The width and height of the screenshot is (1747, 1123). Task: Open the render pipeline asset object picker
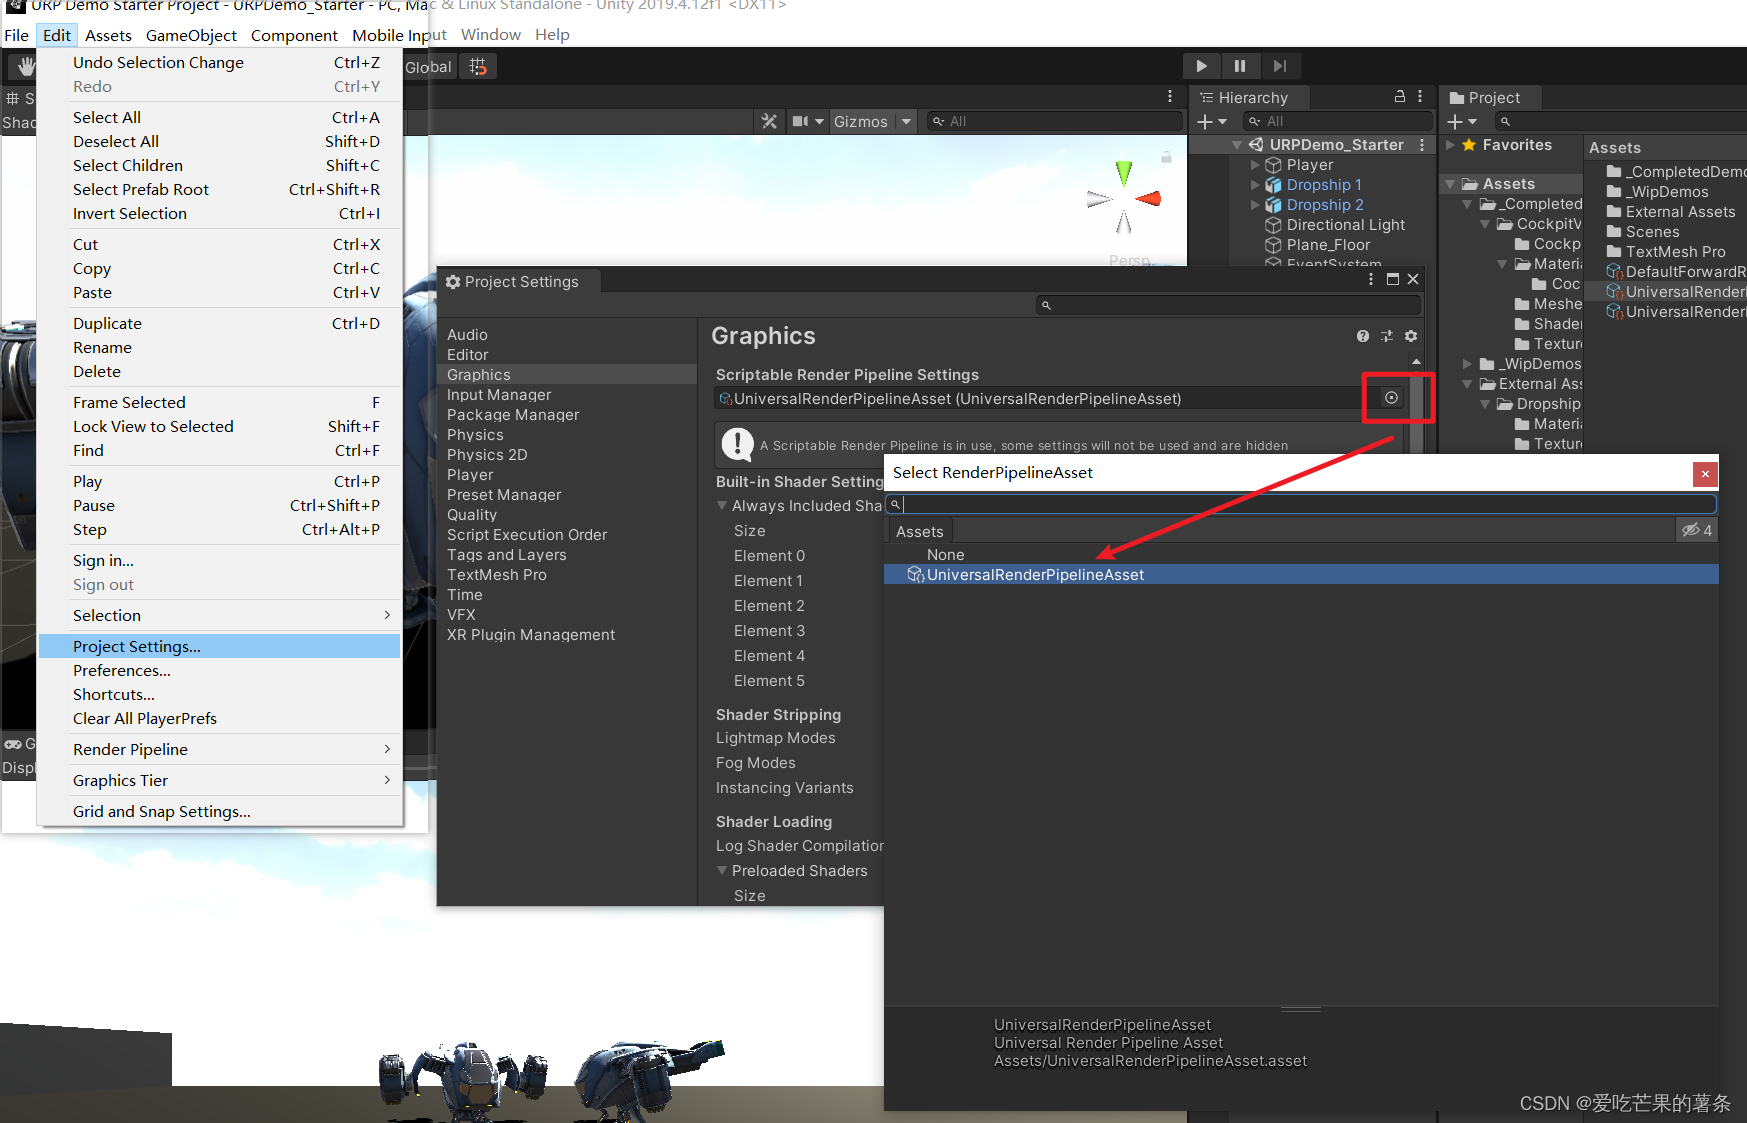click(x=1391, y=398)
